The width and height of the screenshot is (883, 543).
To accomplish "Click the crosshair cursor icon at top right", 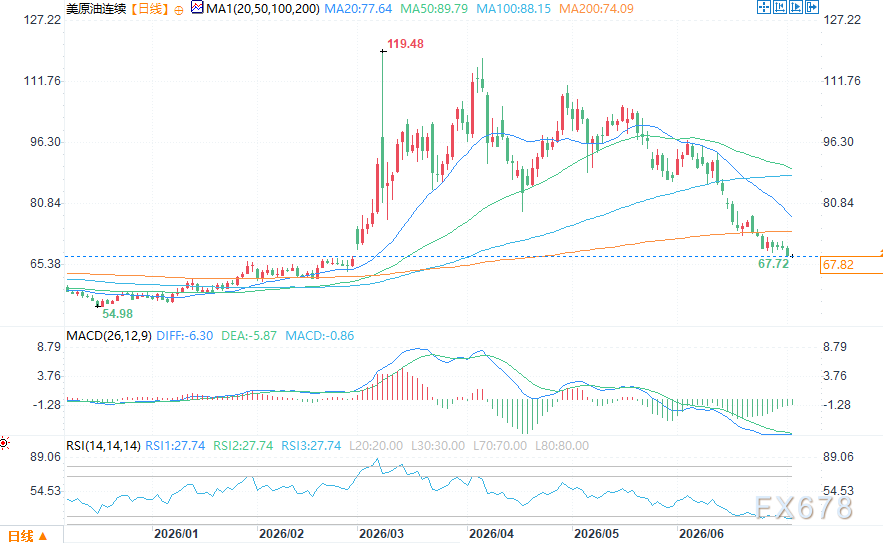I will [x=764, y=7].
